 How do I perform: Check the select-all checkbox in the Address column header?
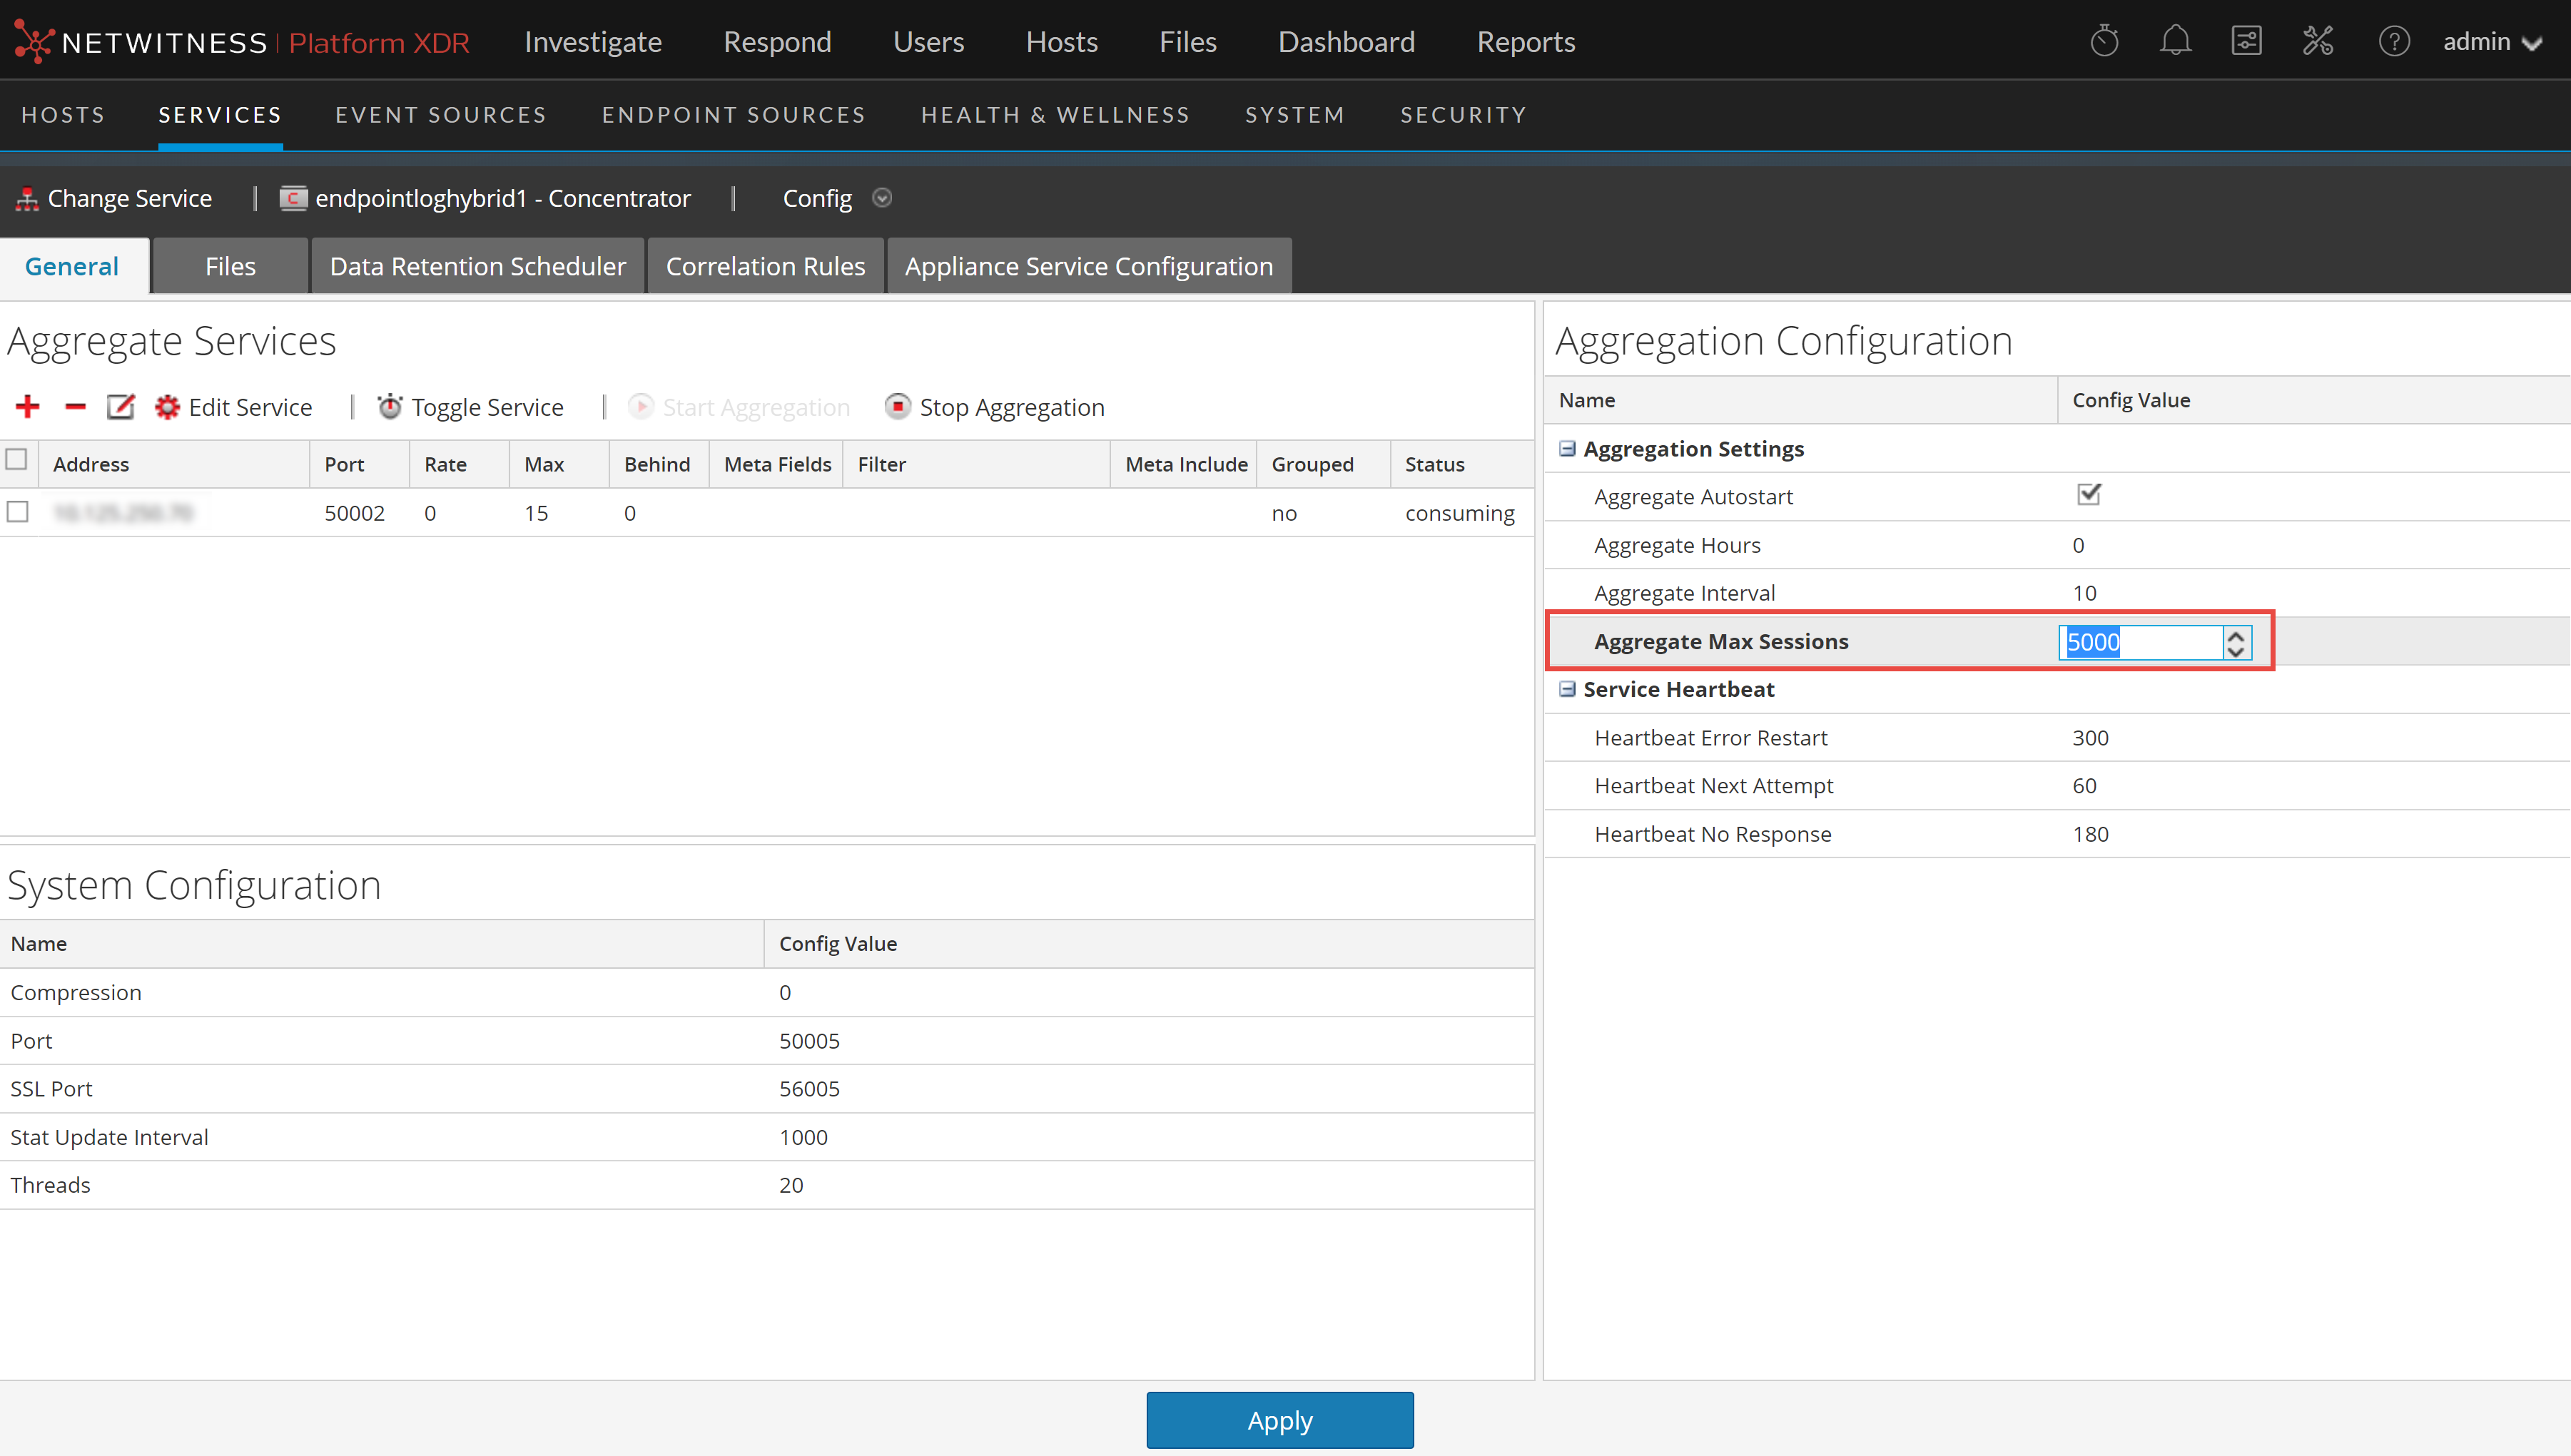[x=16, y=458]
